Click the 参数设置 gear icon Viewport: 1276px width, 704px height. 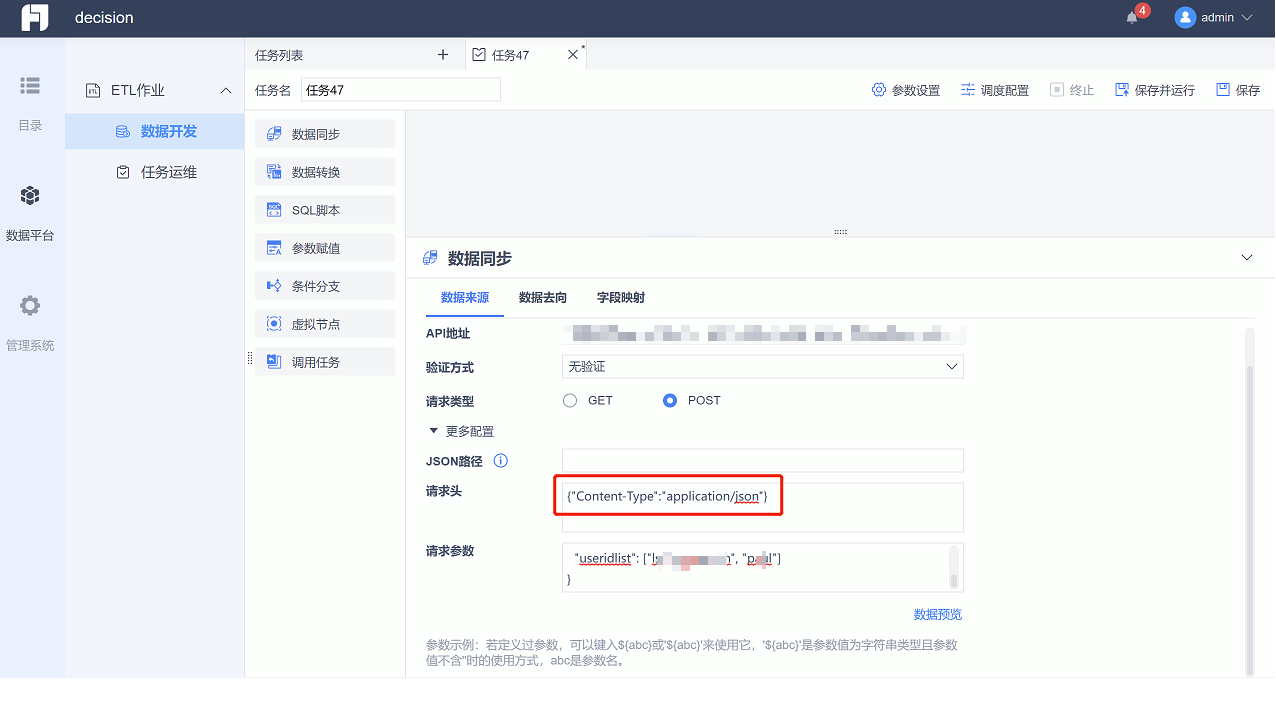(879, 90)
